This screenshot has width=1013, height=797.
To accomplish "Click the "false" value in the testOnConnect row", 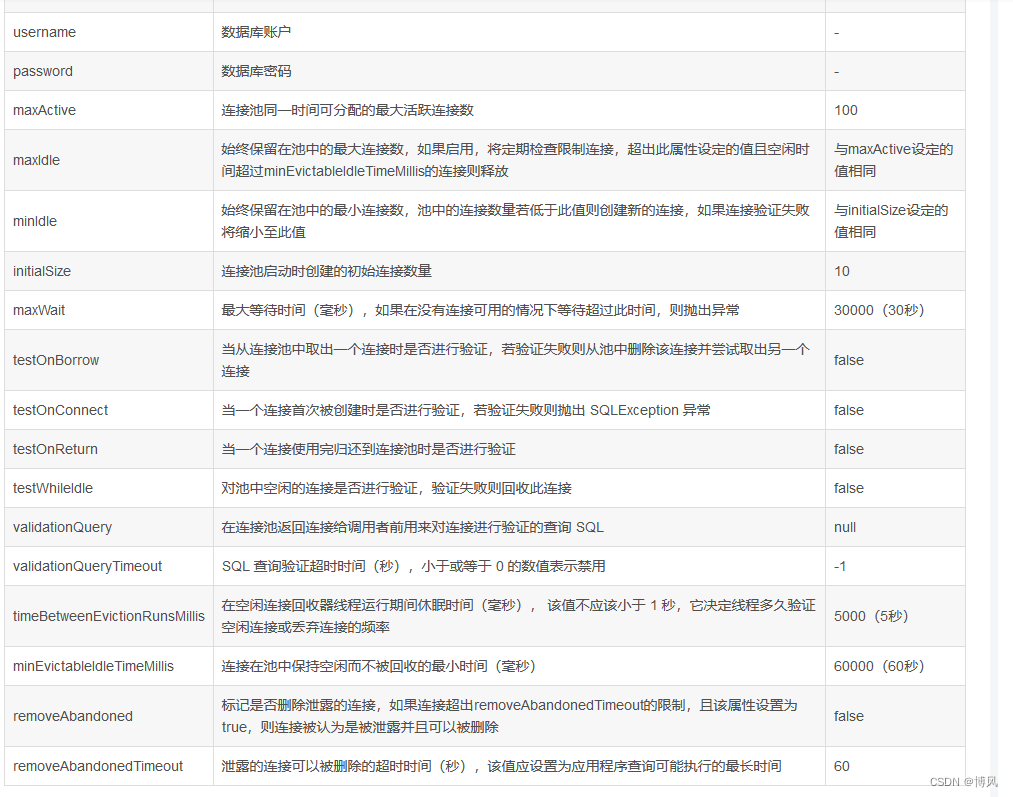I will click(849, 410).
